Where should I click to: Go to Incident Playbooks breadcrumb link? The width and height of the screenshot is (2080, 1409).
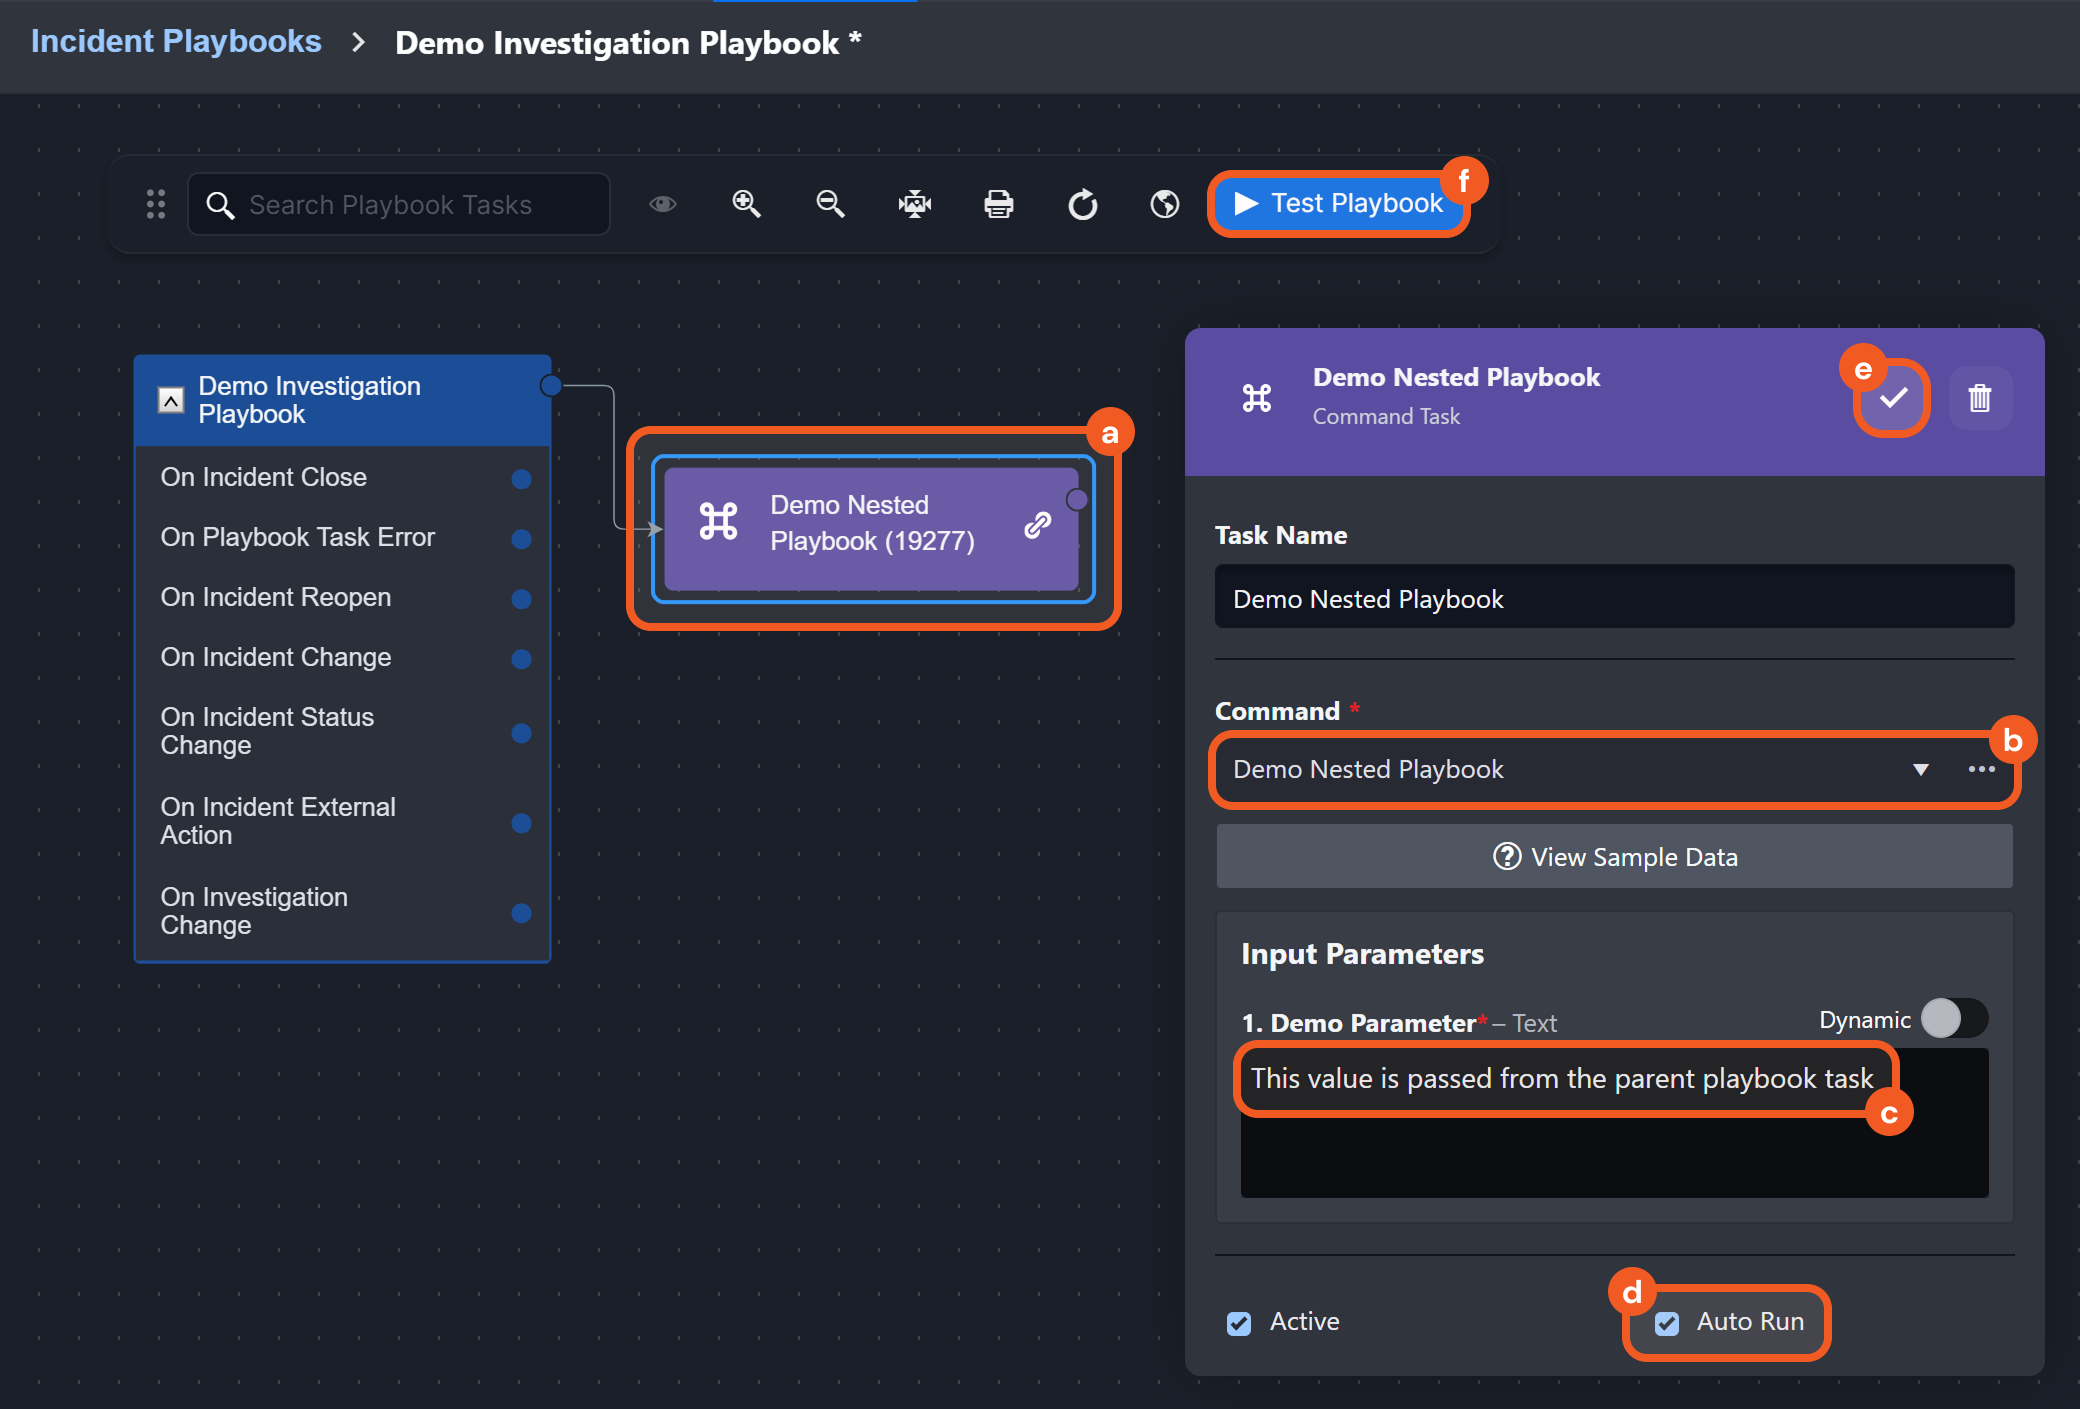176,41
